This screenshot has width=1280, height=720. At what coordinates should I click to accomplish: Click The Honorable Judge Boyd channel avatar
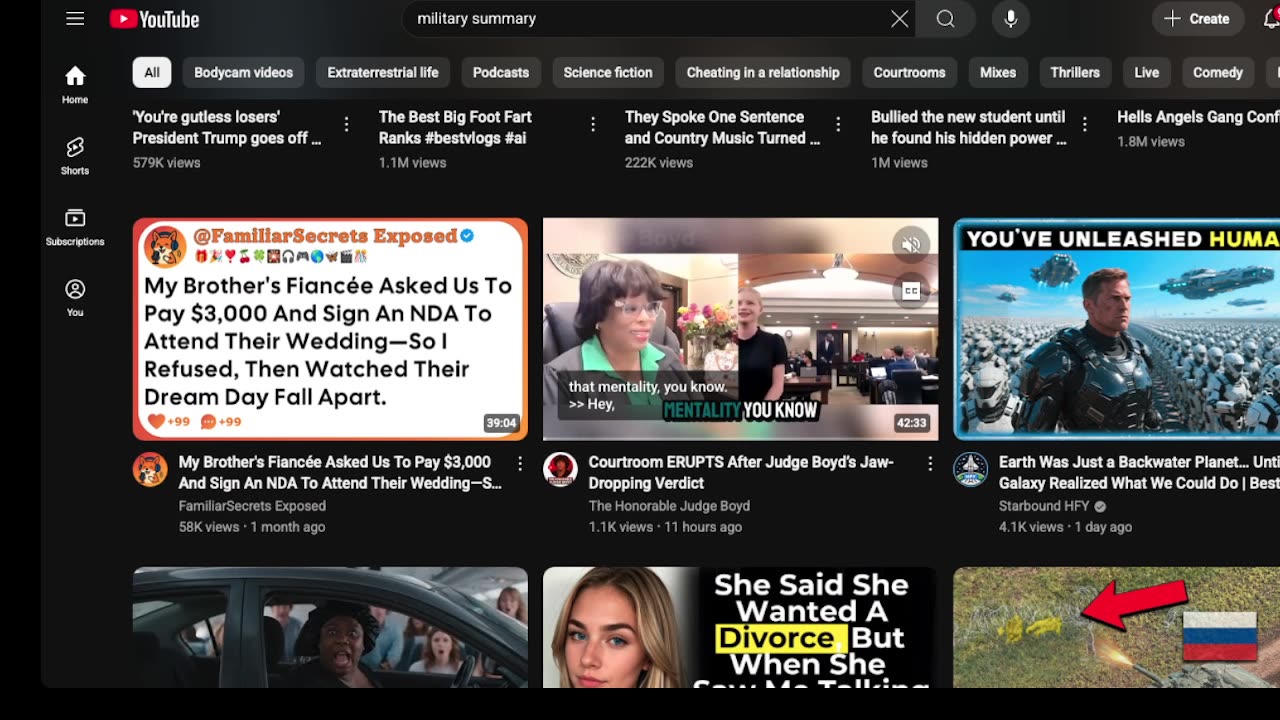click(x=560, y=469)
